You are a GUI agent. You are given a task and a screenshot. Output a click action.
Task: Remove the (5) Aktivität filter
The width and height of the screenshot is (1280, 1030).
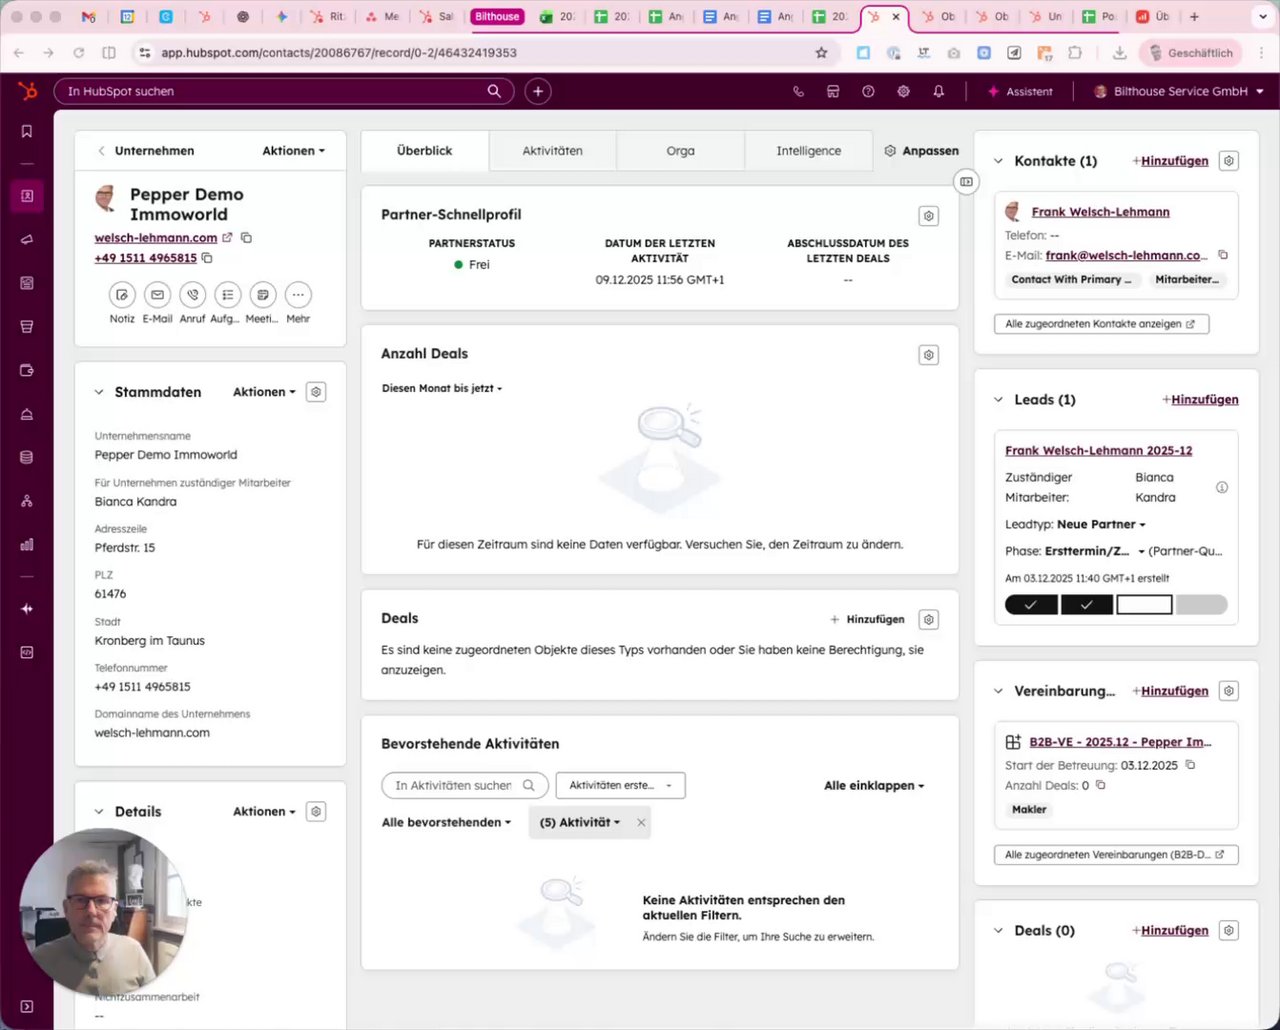[641, 822]
